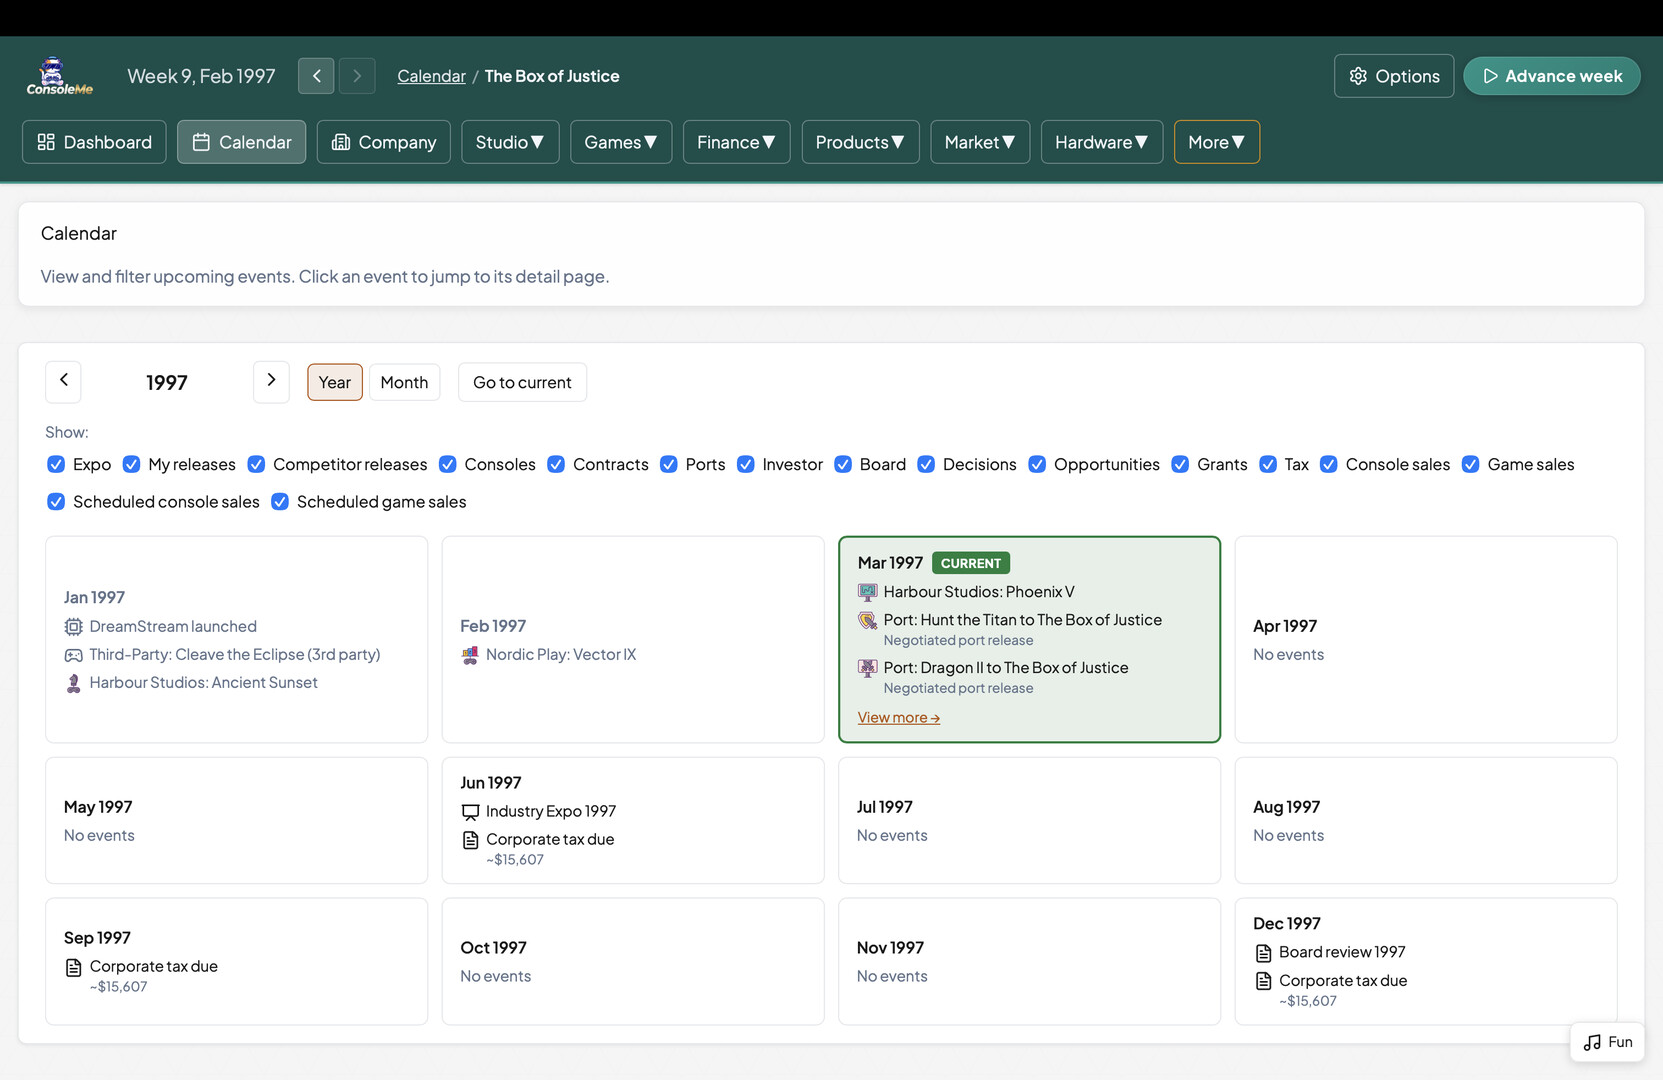Click the Board review 1997 document icon
Image resolution: width=1663 pixels, height=1080 pixels.
pyautogui.click(x=1263, y=953)
